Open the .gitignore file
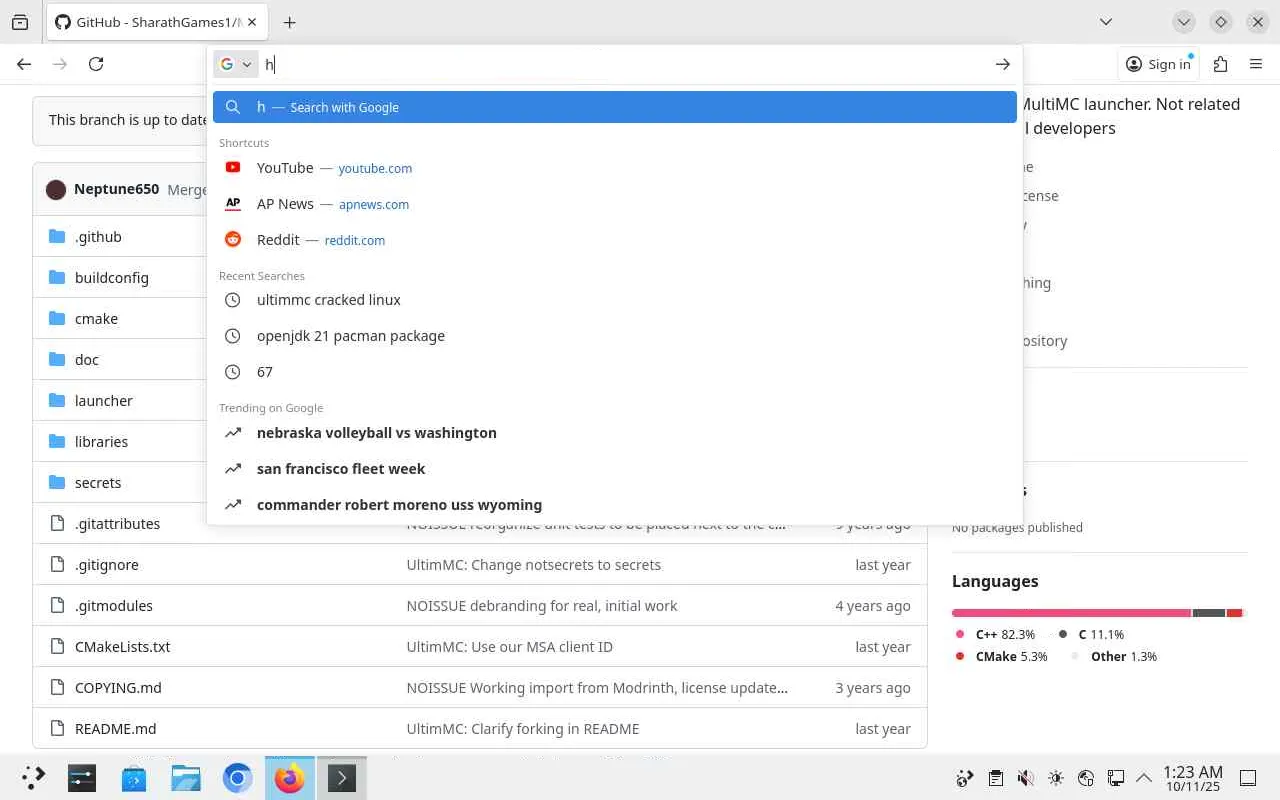Viewport: 1280px width, 800px height. coord(107,565)
